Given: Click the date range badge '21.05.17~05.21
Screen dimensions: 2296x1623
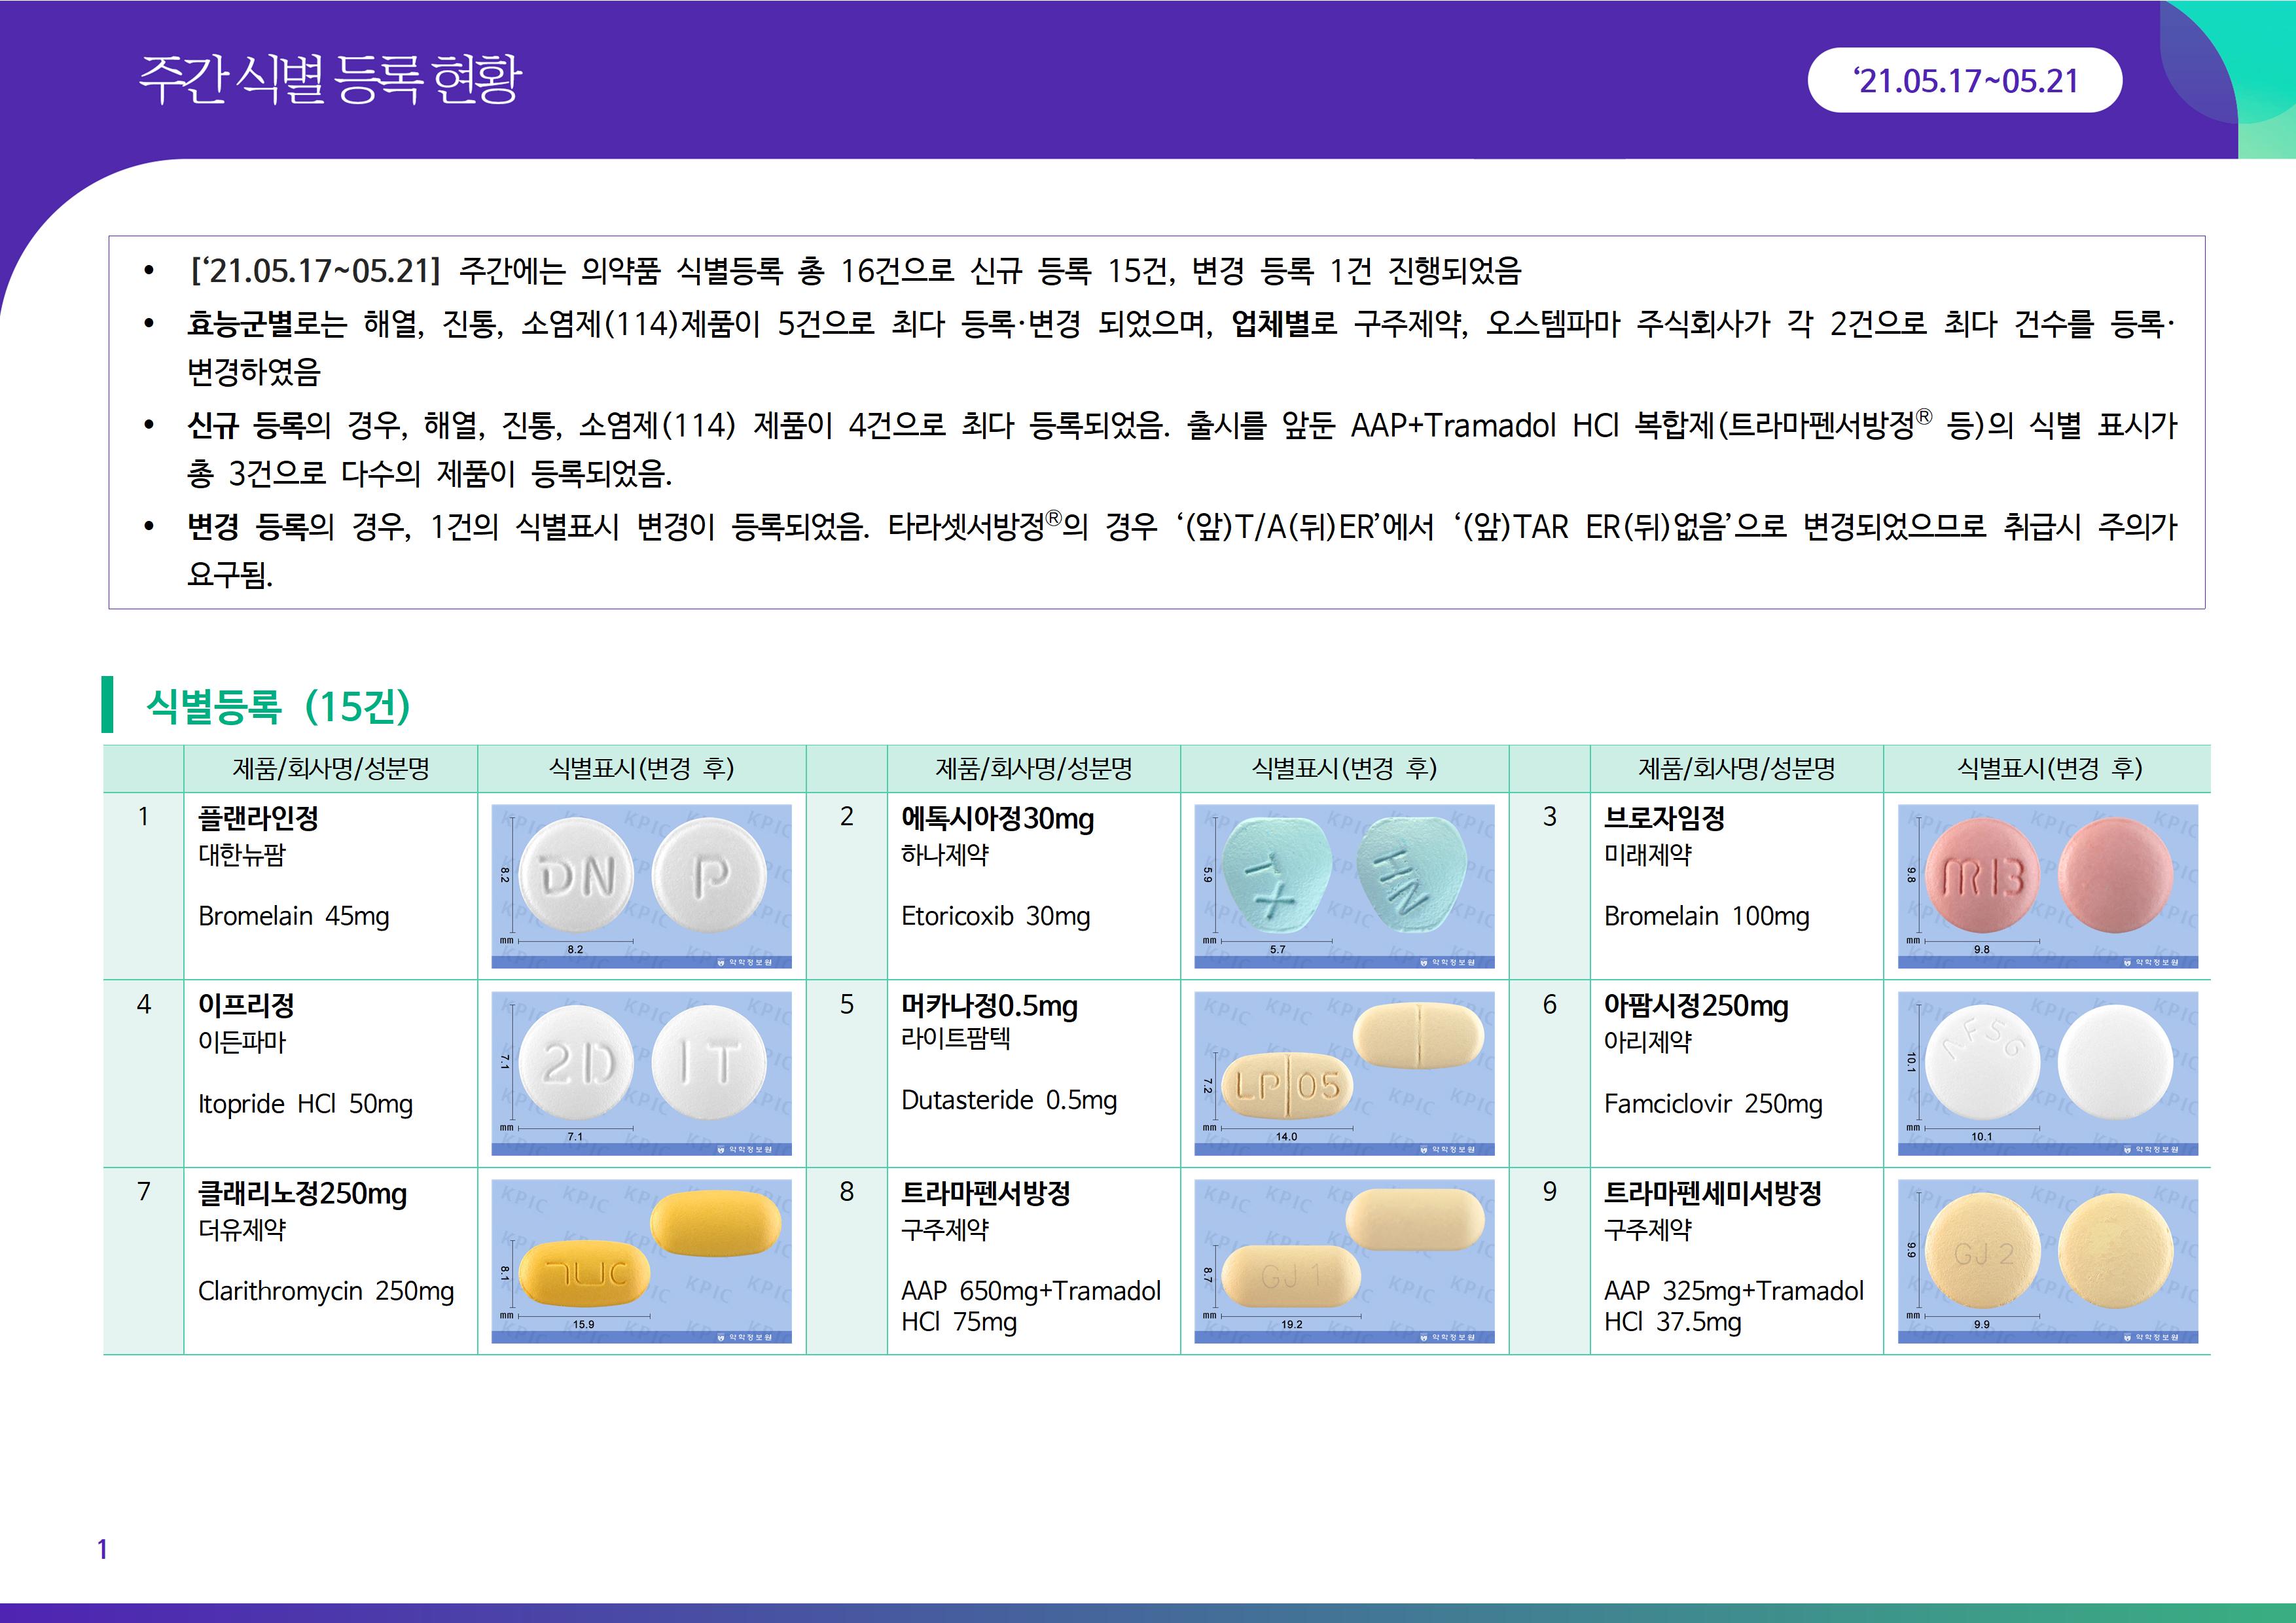Looking at the screenshot, I should coord(1964,80).
